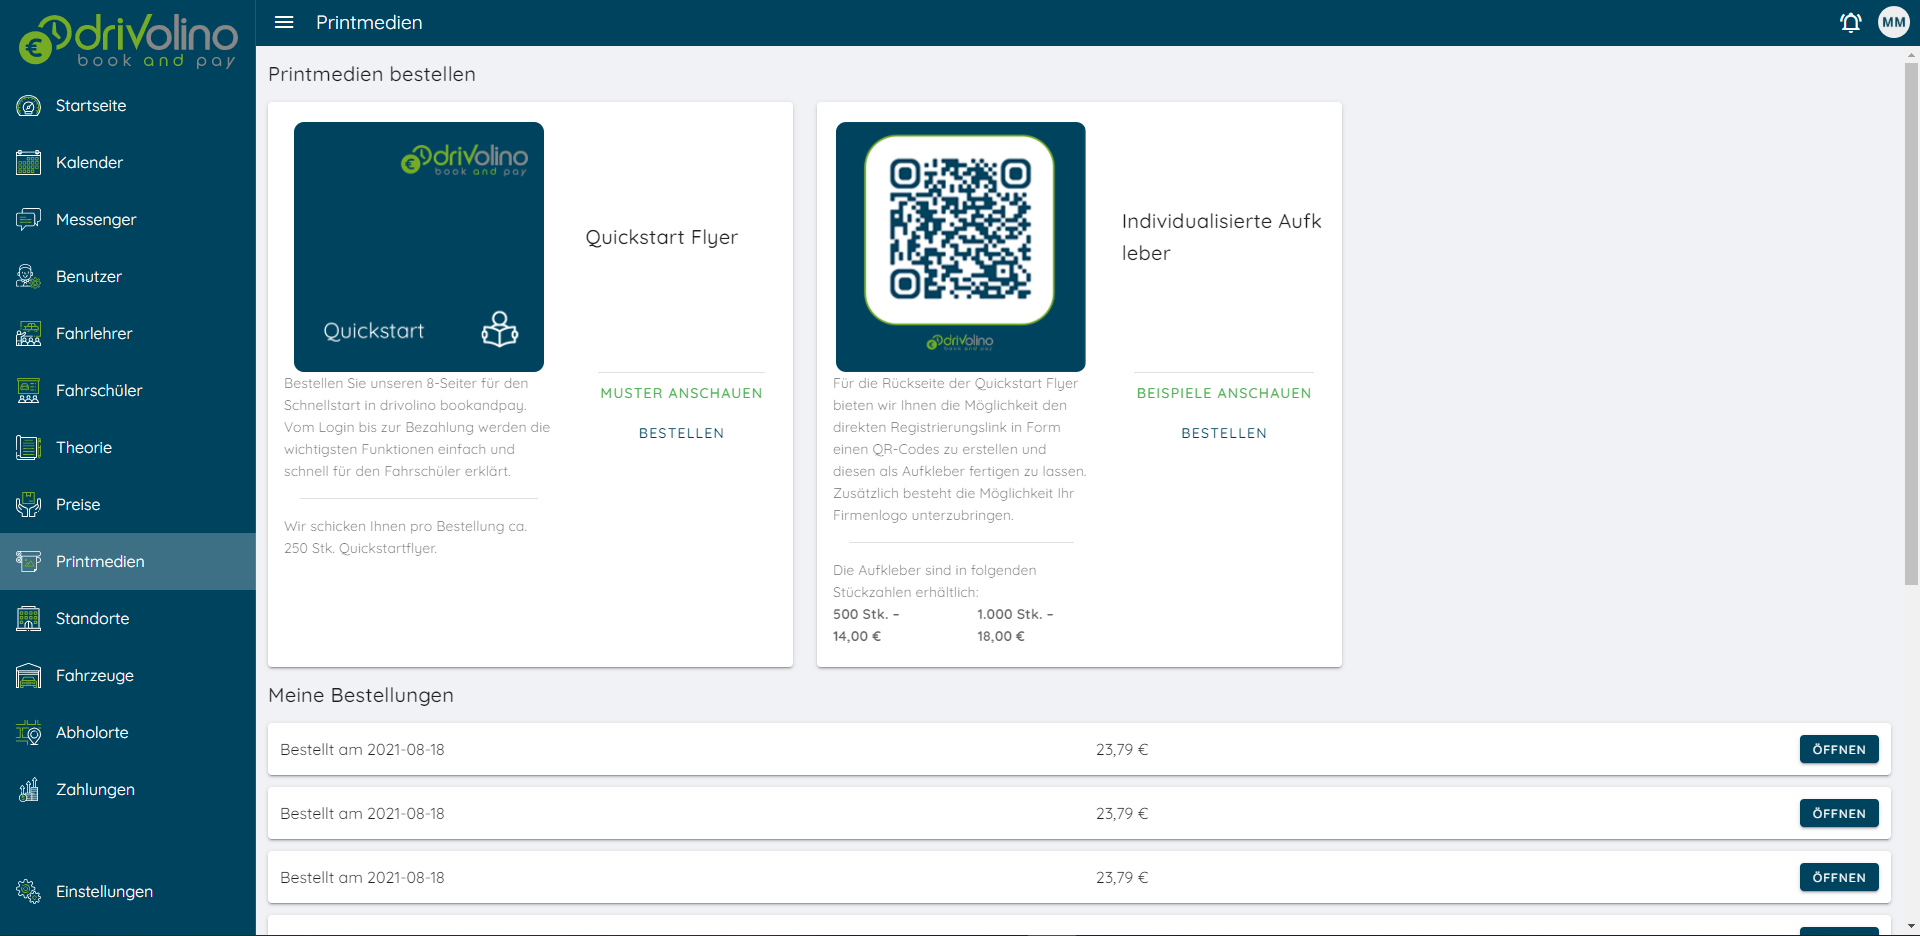Screen dimensions: 1920x936
Task: Open the first order from 2021-08-18
Action: click(x=1838, y=749)
